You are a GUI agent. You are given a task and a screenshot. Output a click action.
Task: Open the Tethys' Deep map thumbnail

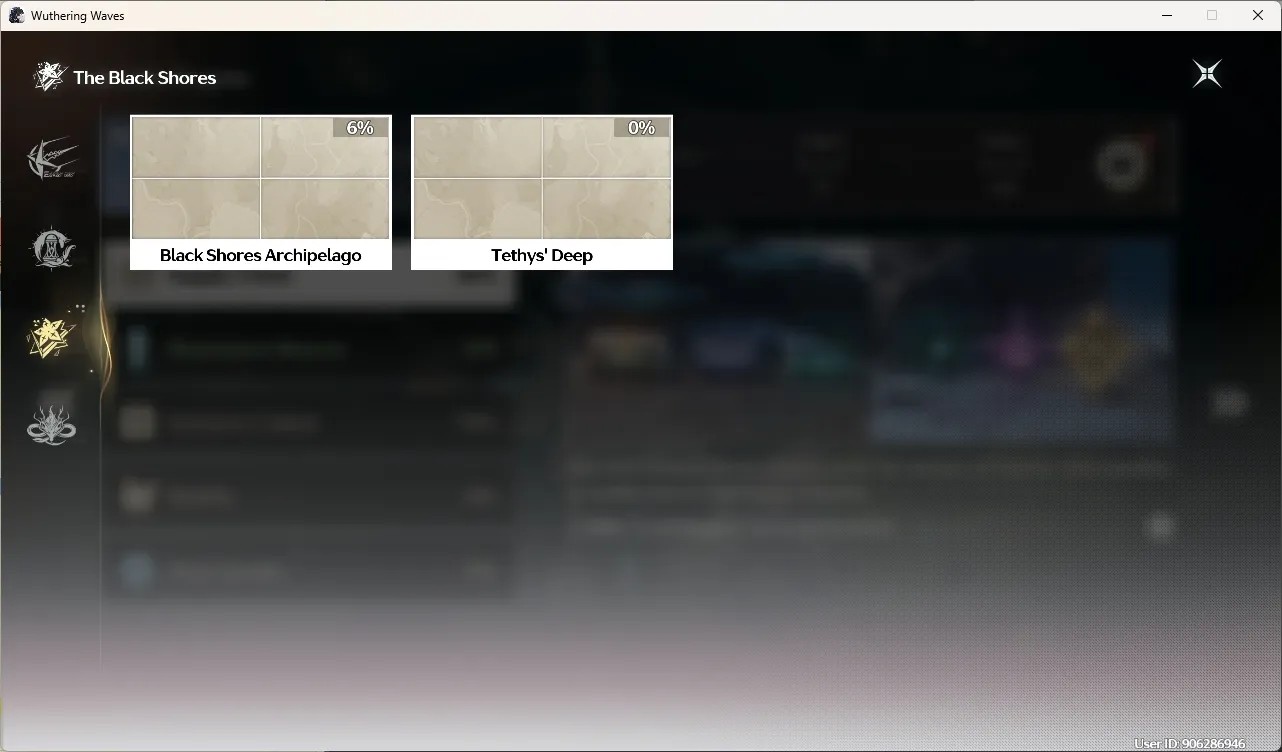coord(542,178)
